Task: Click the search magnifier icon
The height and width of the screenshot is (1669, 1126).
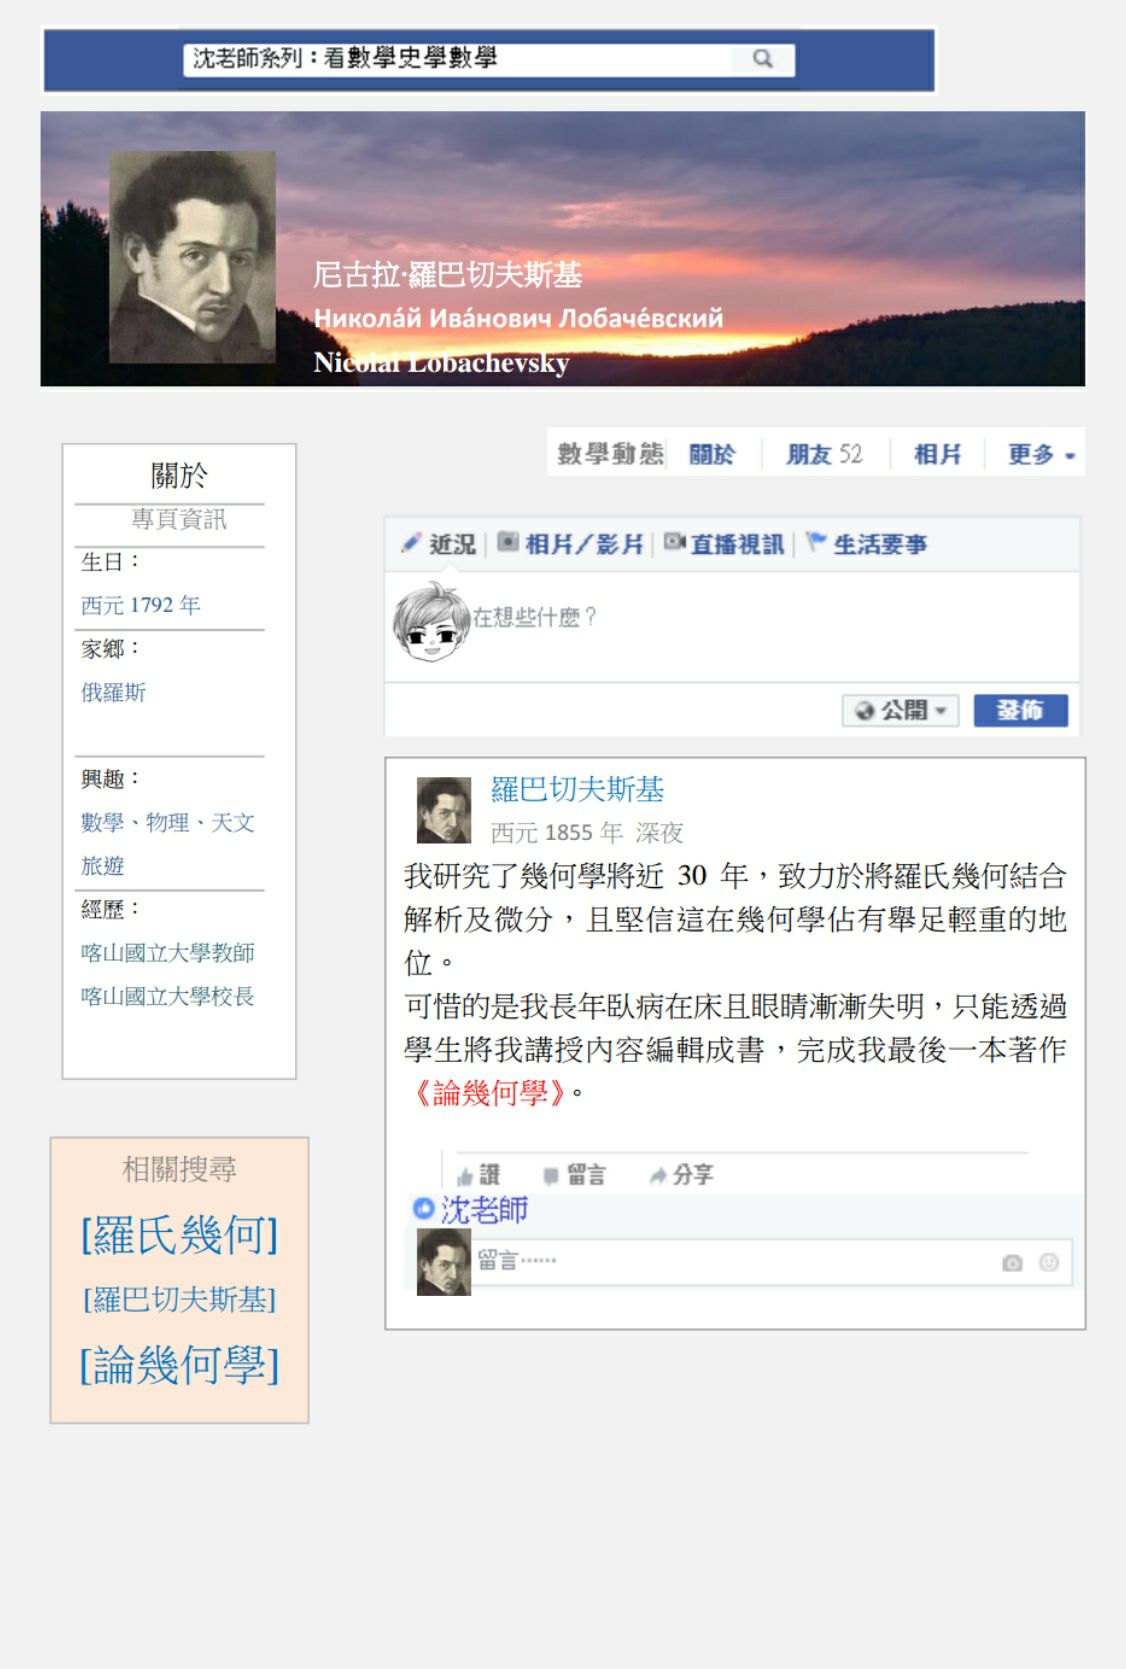Action: click(763, 59)
